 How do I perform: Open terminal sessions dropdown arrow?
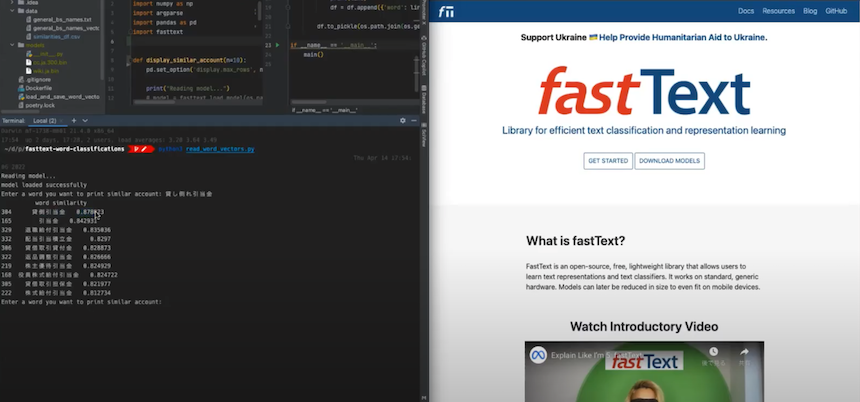click(x=85, y=121)
